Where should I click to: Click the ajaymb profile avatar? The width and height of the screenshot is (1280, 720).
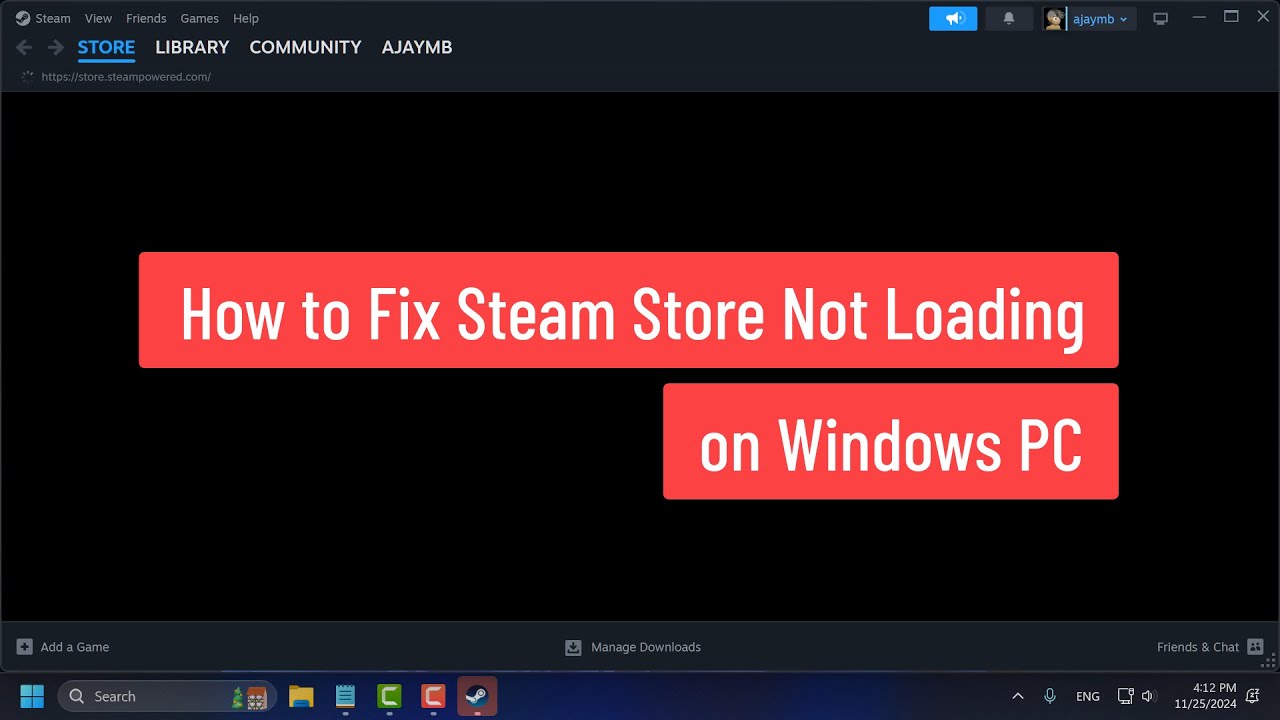point(1054,18)
